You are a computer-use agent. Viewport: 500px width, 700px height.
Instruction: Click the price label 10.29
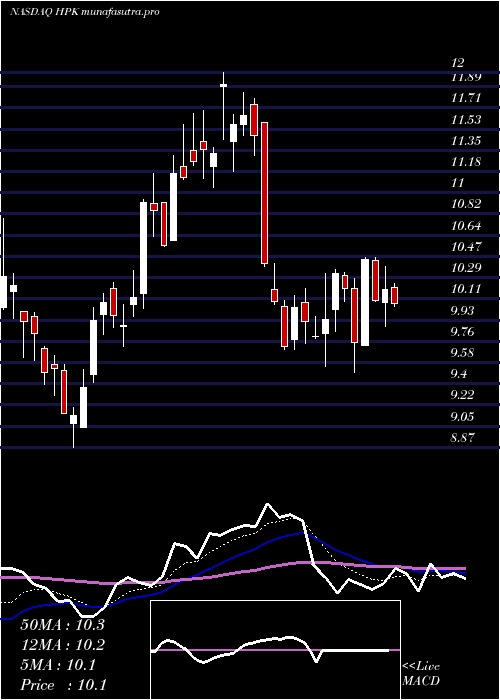pos(466,268)
